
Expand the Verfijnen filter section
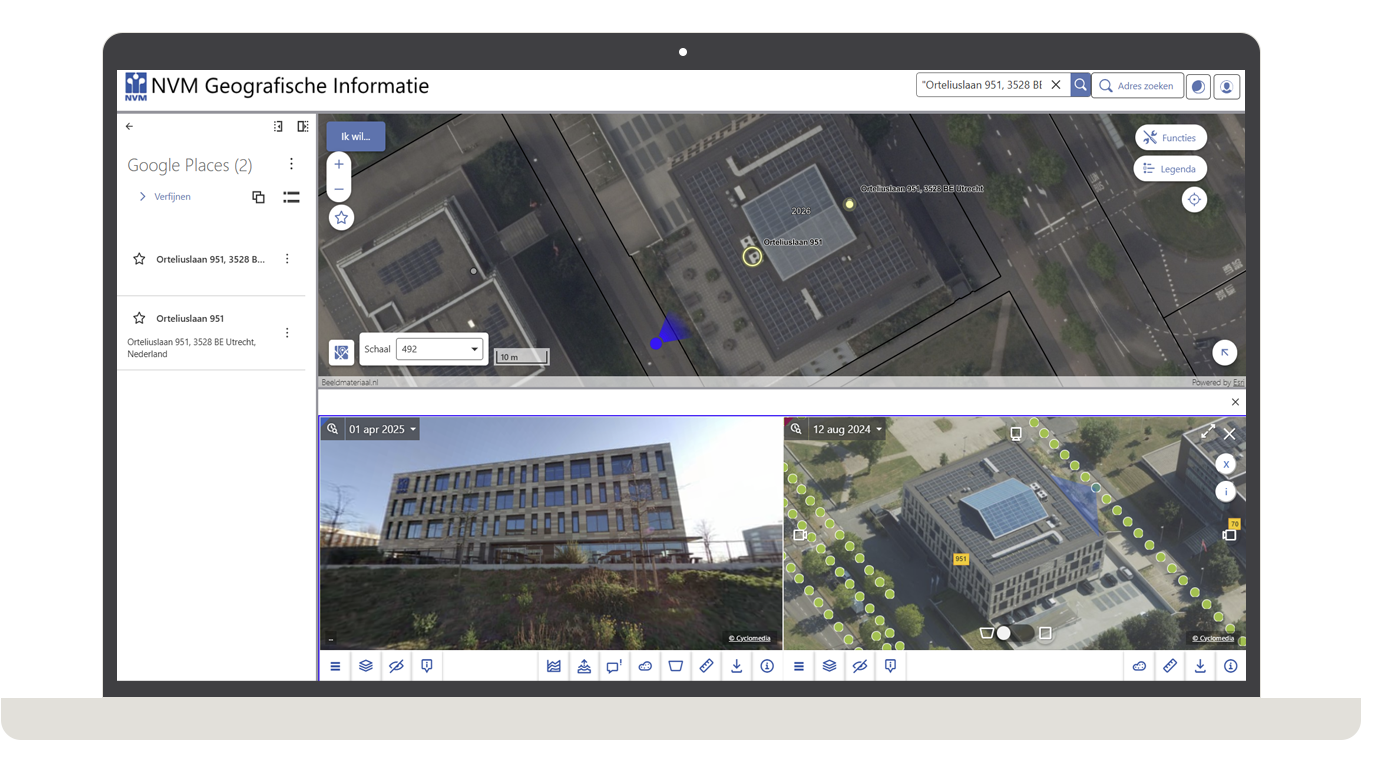pos(165,197)
